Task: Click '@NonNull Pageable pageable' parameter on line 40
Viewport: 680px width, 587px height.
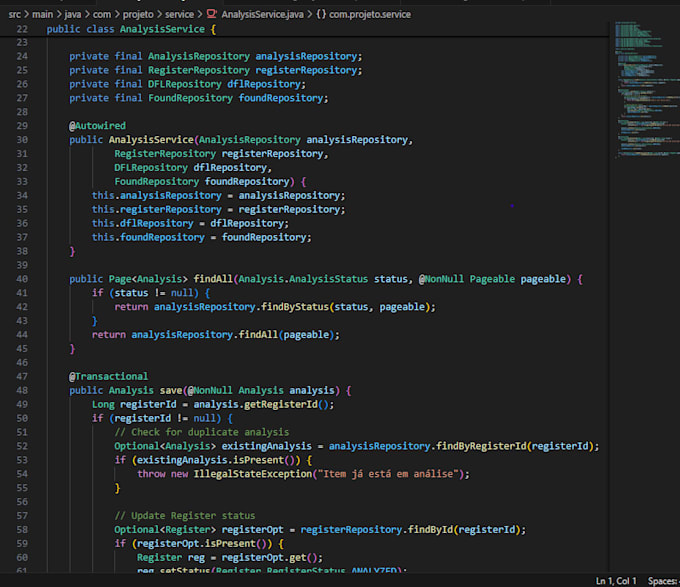Action: point(492,279)
